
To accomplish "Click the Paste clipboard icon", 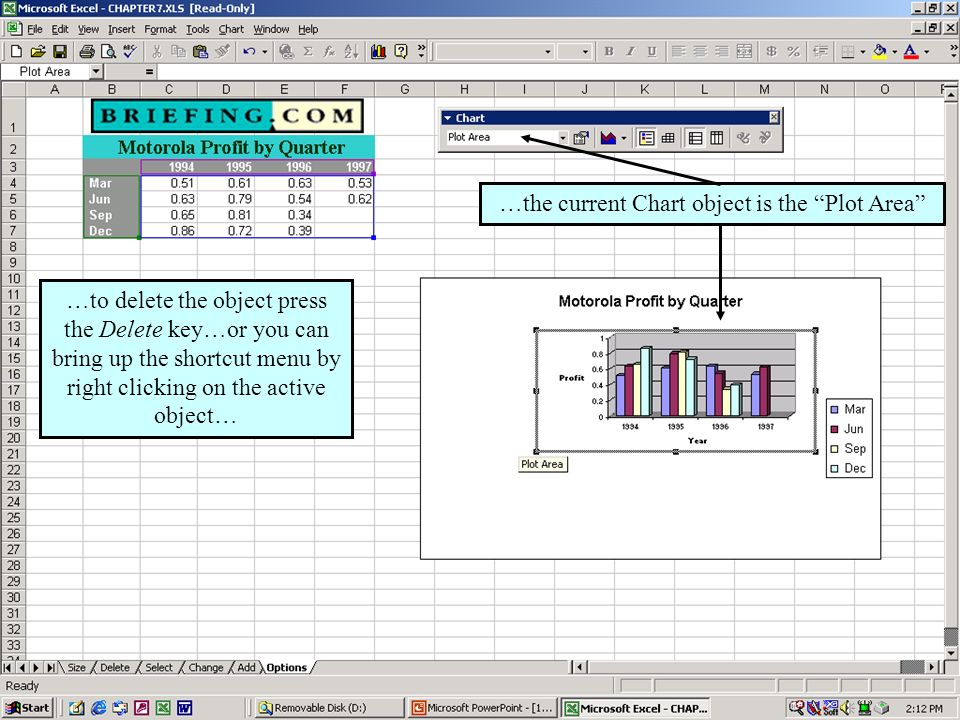I will click(x=200, y=51).
